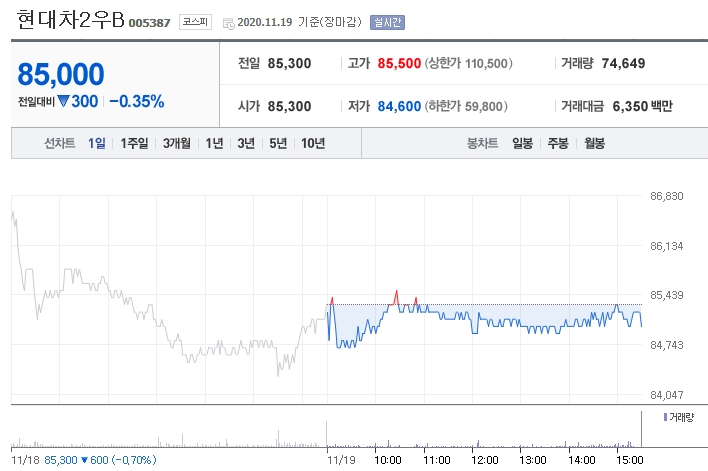Screen dimensions: 708x471
Task: Select the 1일 line chart tab
Action: tap(97, 143)
